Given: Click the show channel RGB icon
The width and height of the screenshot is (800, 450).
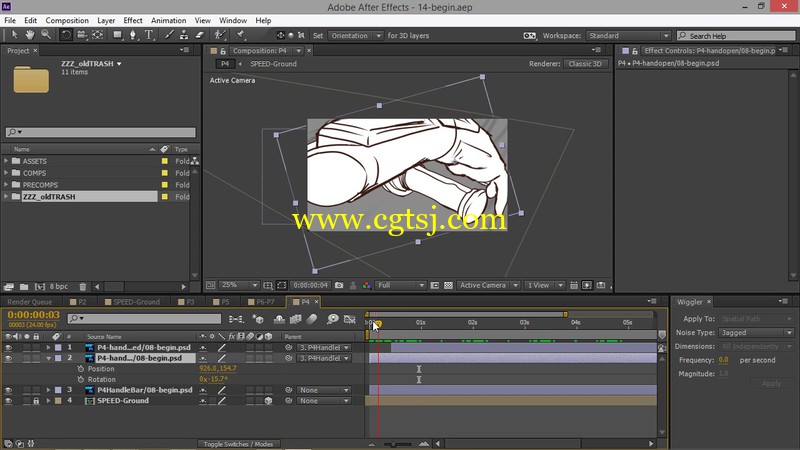Looking at the screenshot, I should coord(366,285).
